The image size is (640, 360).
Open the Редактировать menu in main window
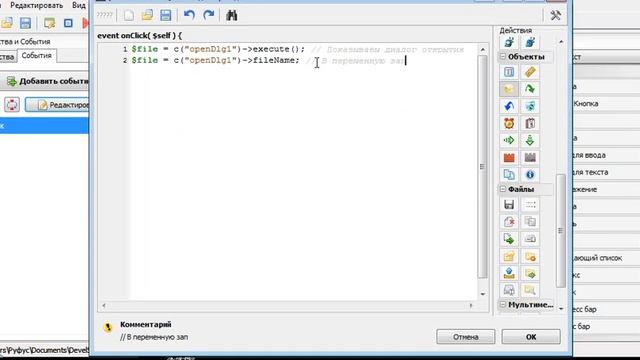point(37,5)
